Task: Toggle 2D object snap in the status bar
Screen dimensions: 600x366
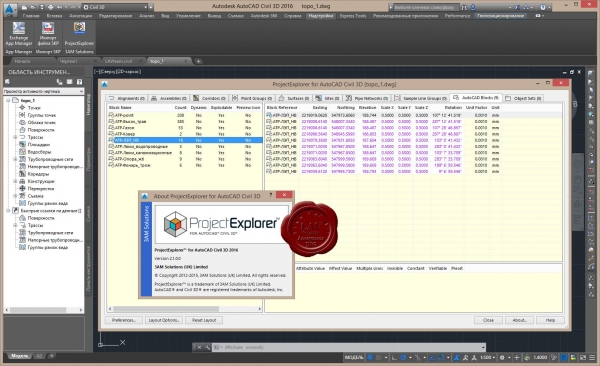Action: [x=441, y=358]
